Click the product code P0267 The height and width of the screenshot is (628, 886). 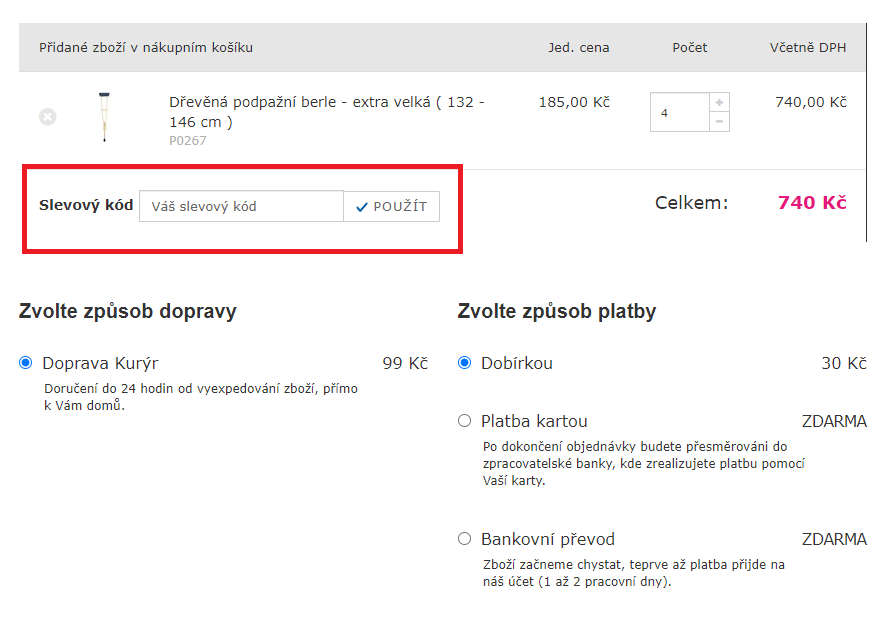coord(188,141)
